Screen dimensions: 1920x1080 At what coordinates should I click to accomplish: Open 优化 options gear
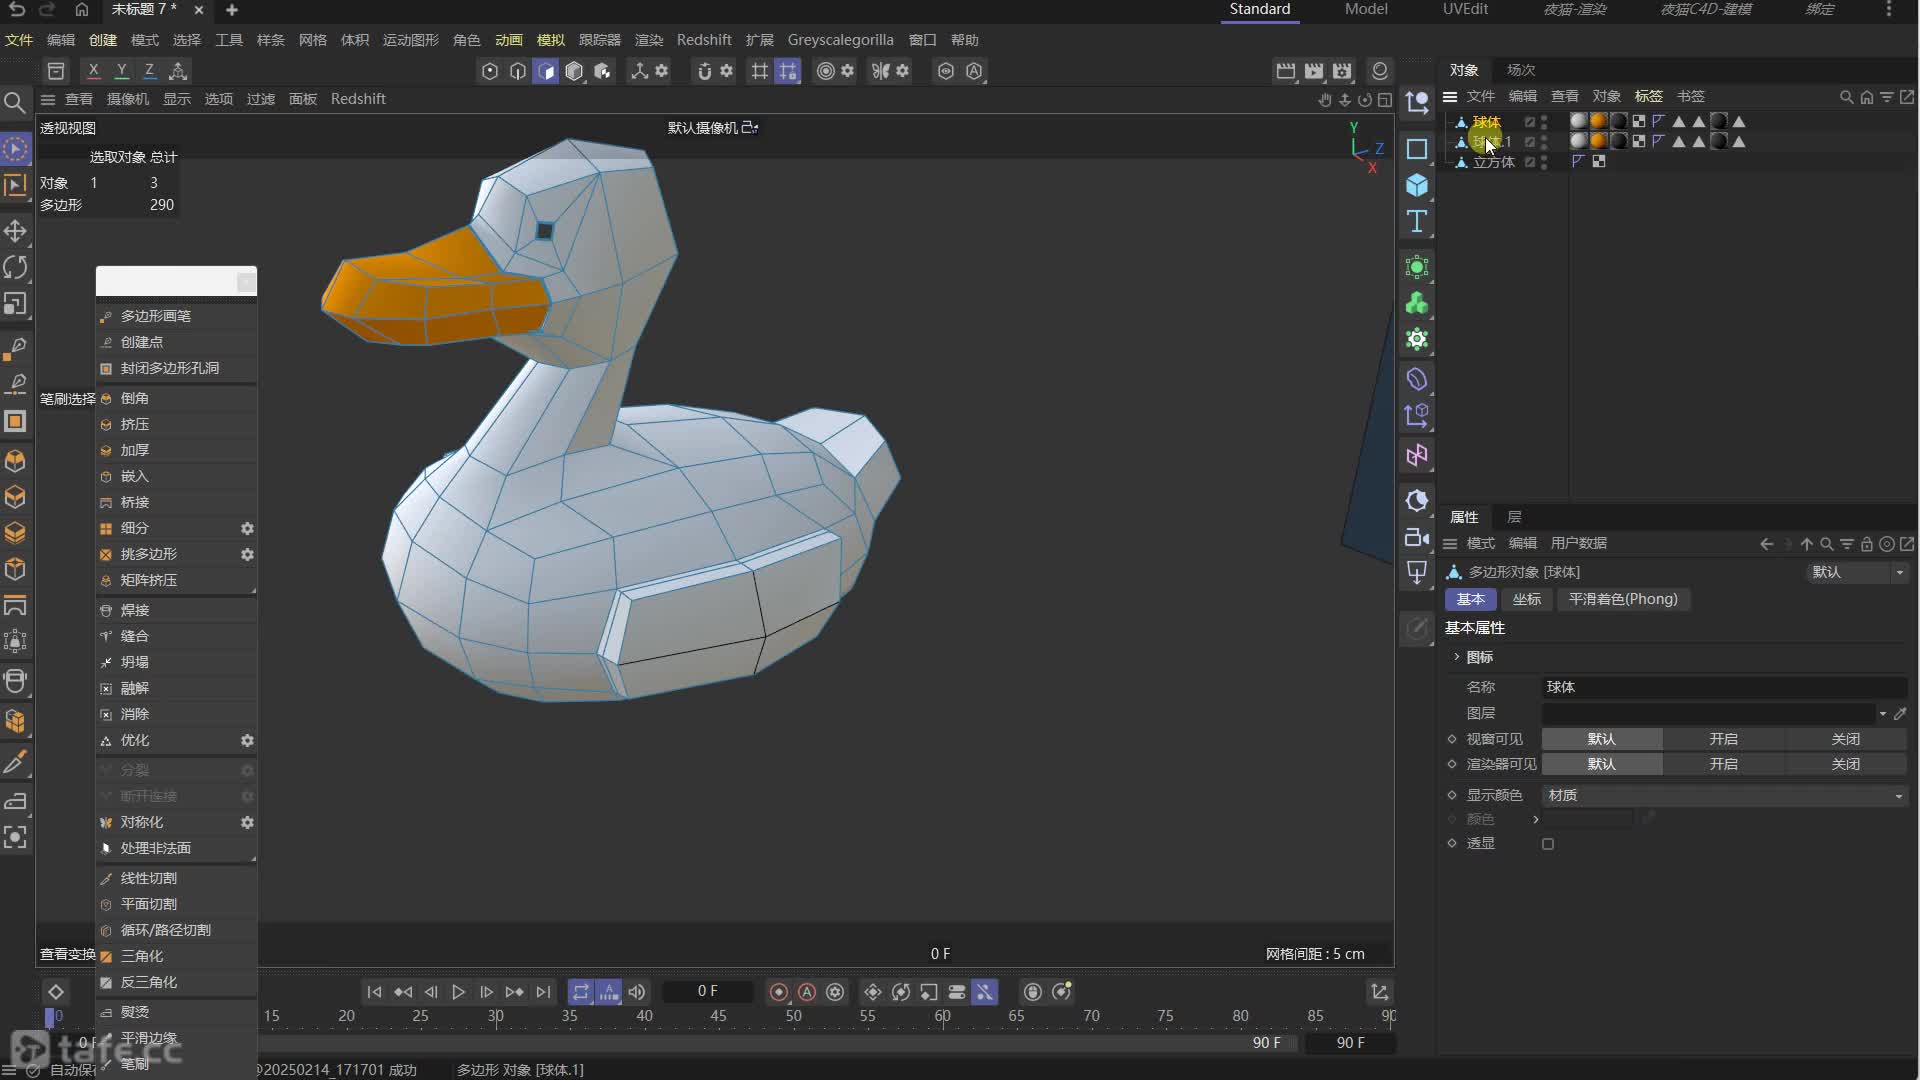pyautogui.click(x=247, y=741)
